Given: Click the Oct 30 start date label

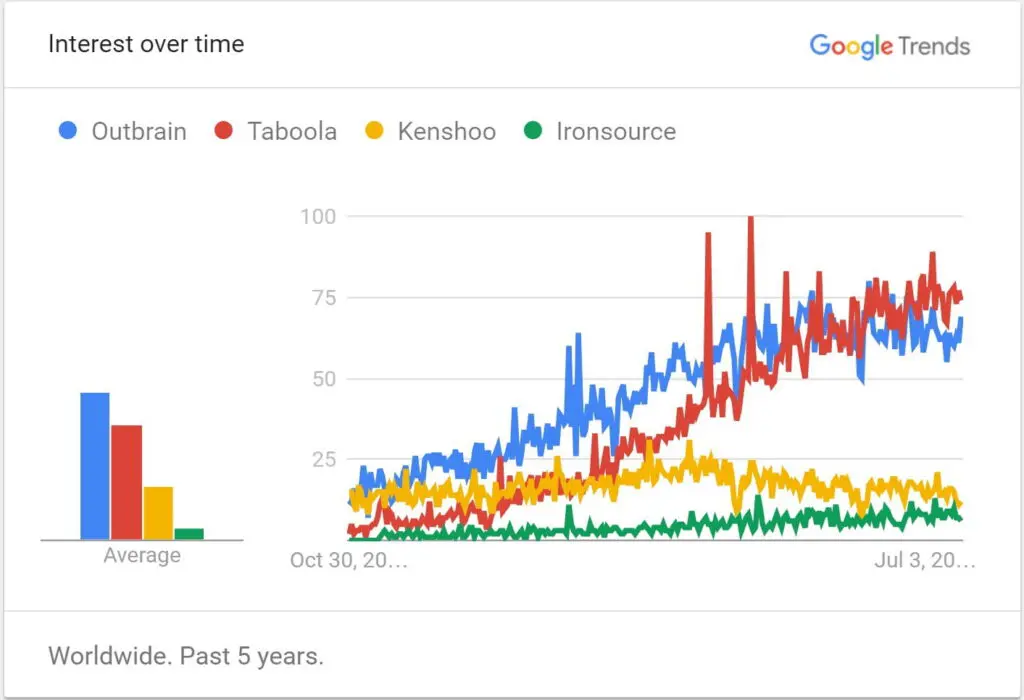Looking at the screenshot, I should pos(348,560).
